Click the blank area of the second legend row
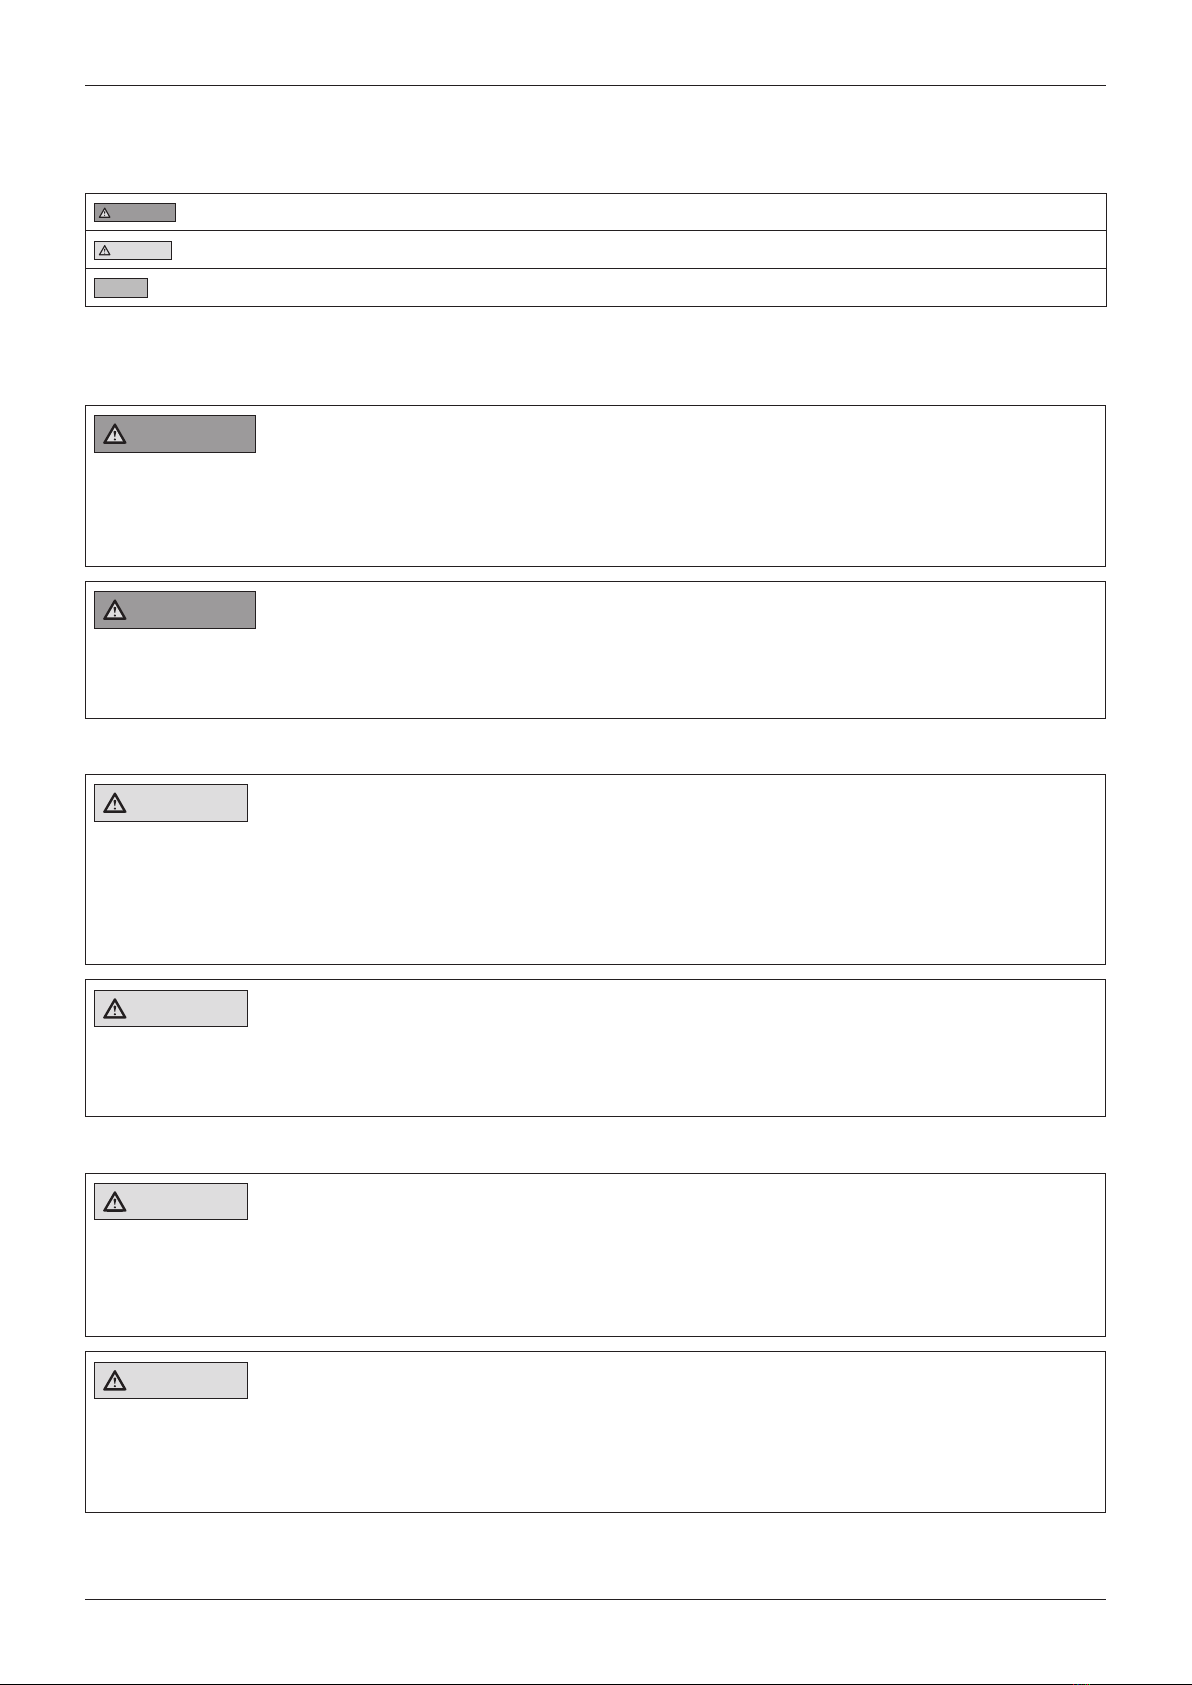This screenshot has height=1685, width=1192. click(640, 250)
